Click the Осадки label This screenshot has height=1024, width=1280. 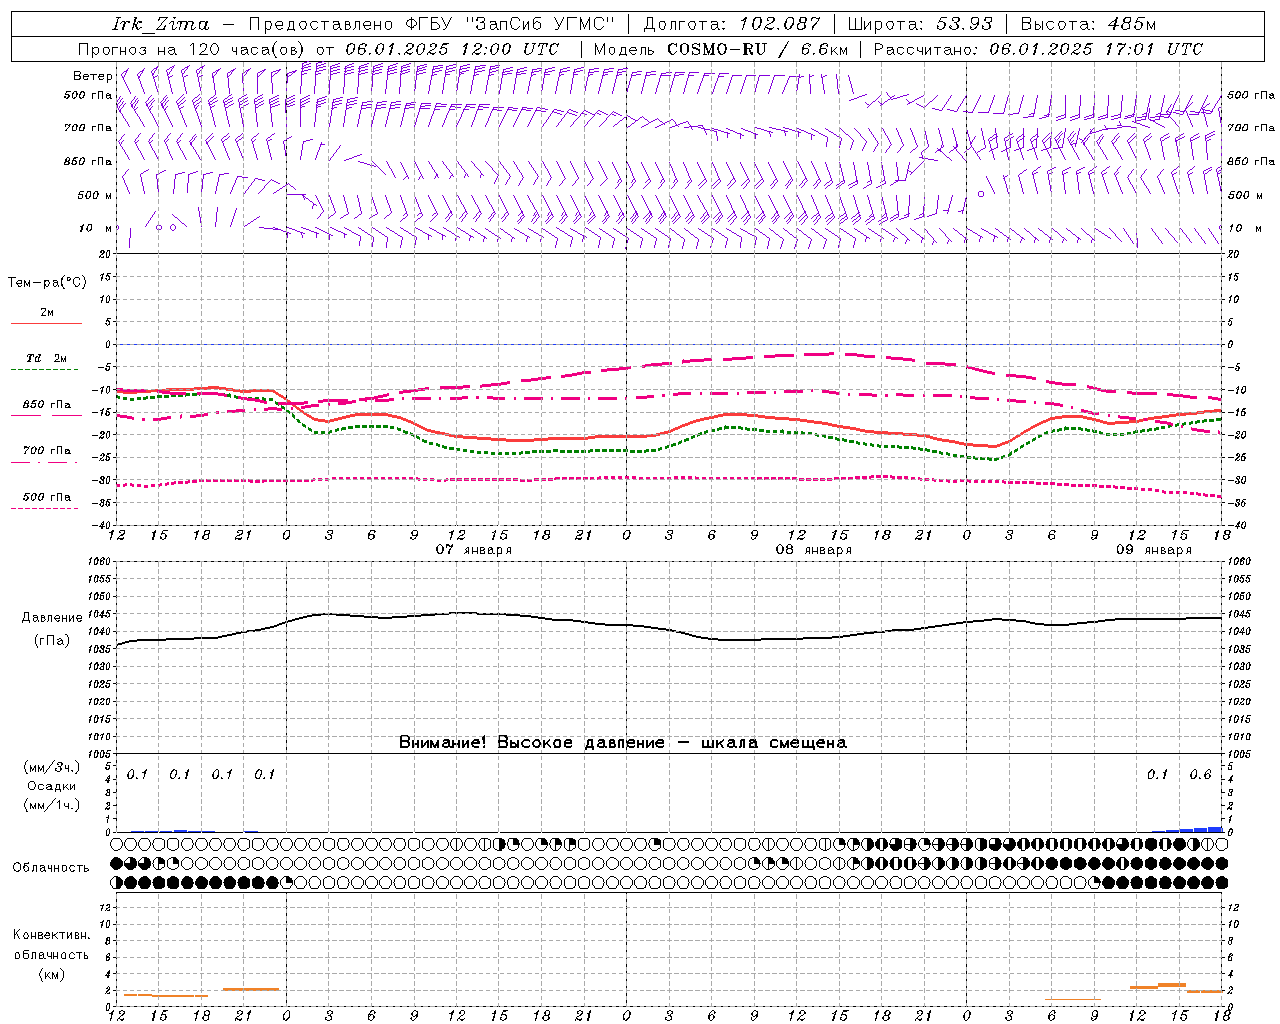pos(51,786)
